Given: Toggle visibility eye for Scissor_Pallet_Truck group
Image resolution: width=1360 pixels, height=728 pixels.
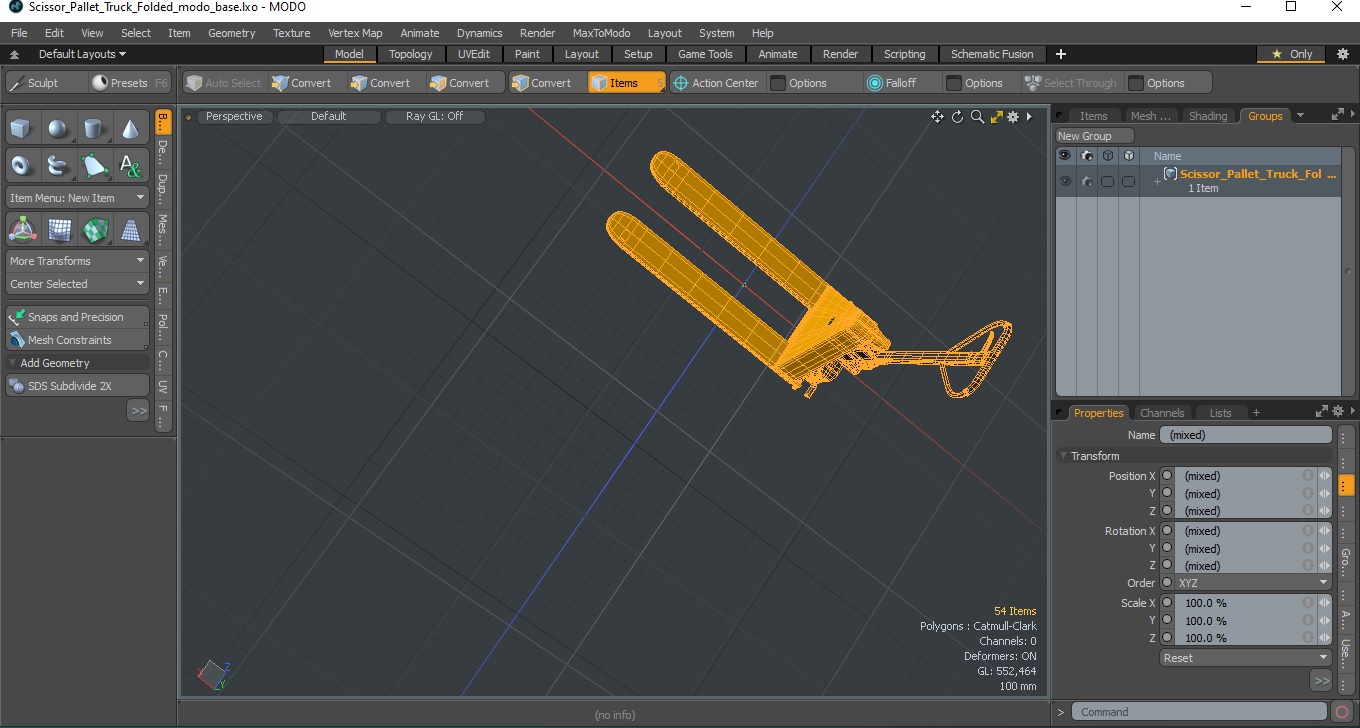Looking at the screenshot, I should [x=1065, y=181].
